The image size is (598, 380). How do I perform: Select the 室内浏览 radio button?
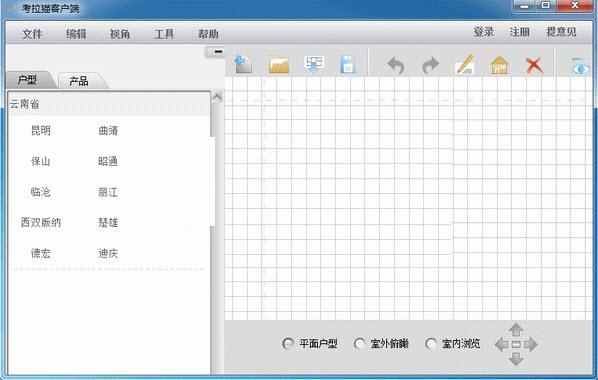(431, 344)
